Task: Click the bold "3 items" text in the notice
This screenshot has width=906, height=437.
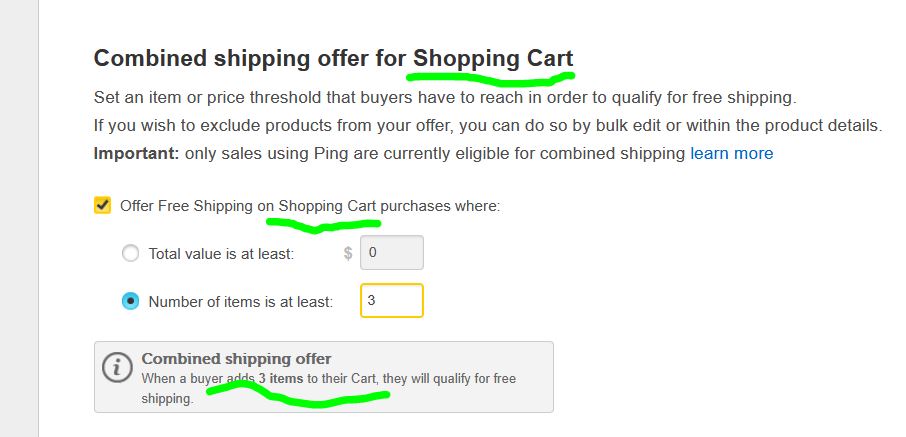Action: click(280, 379)
